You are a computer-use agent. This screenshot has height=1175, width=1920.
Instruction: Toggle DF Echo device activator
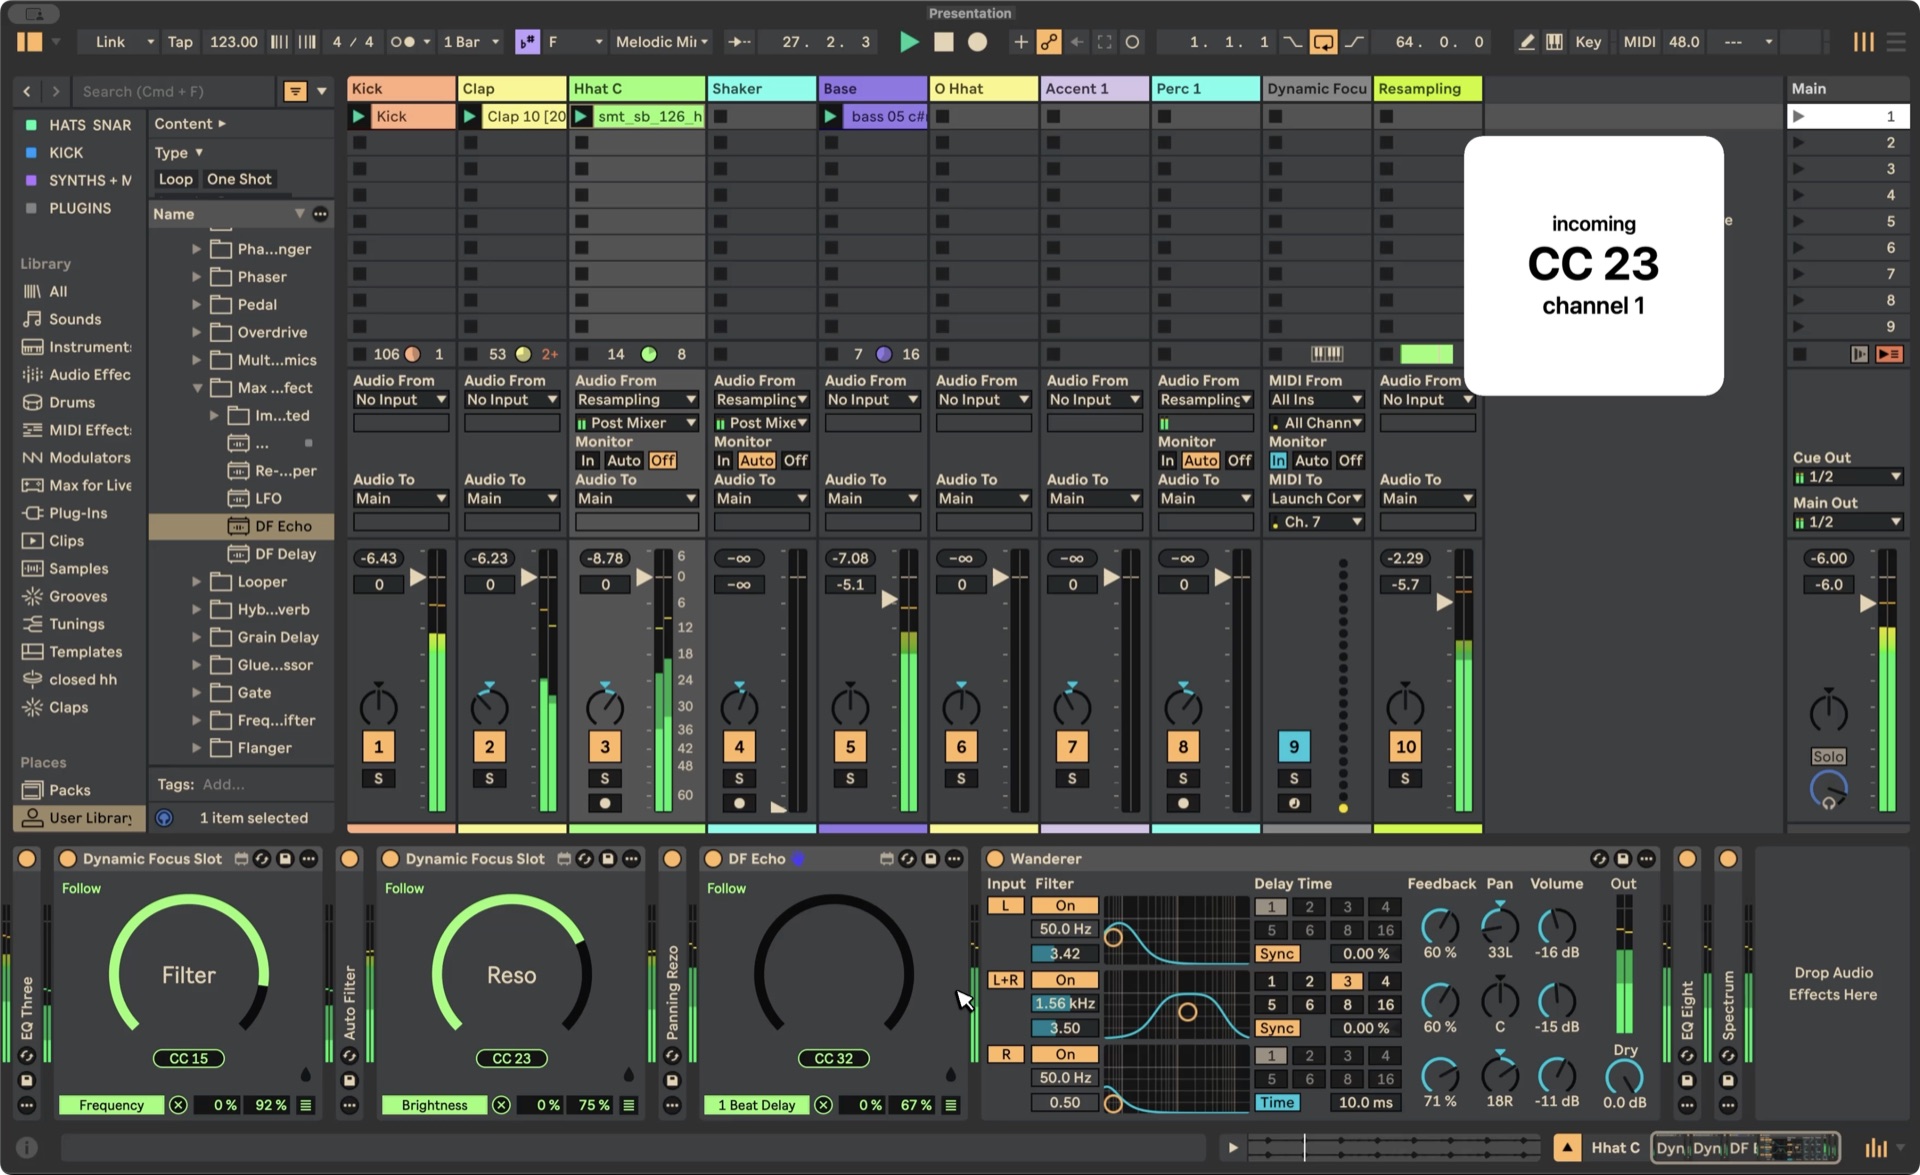pos(713,859)
